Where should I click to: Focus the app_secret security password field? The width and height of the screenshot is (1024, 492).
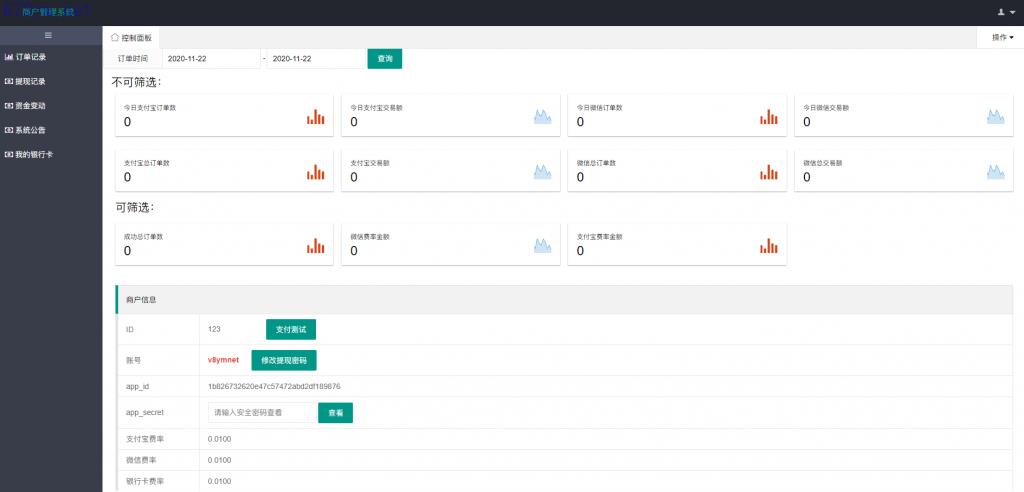pos(262,412)
